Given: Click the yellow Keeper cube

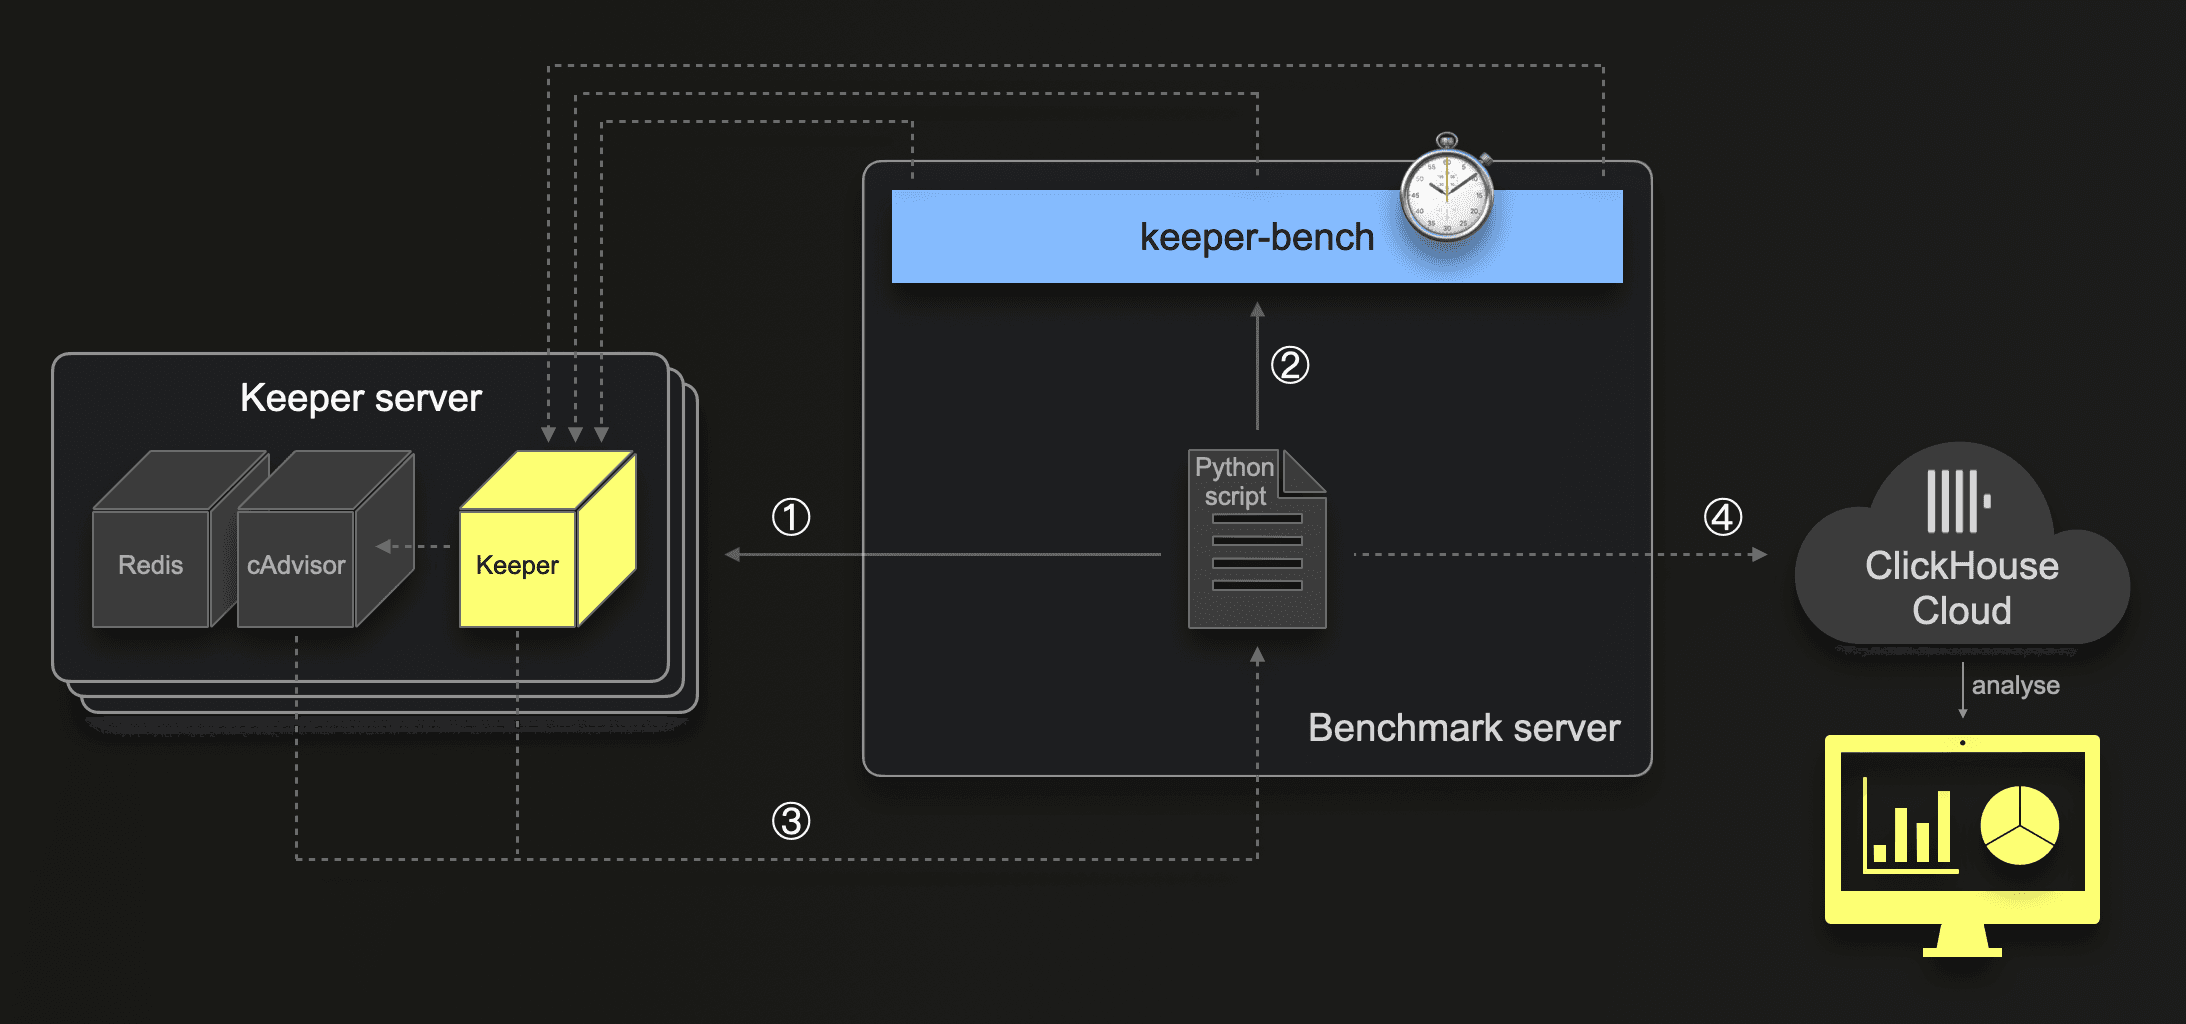Looking at the screenshot, I should point(518,566).
